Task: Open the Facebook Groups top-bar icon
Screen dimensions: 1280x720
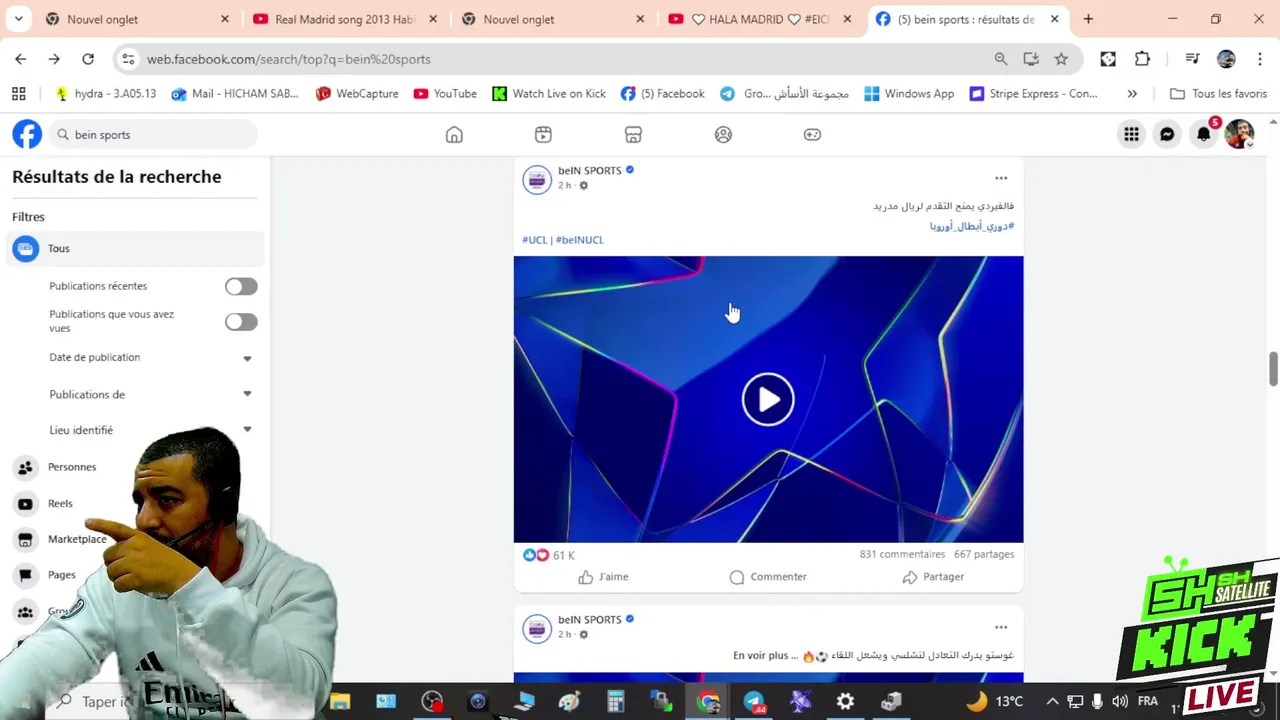Action: click(723, 134)
